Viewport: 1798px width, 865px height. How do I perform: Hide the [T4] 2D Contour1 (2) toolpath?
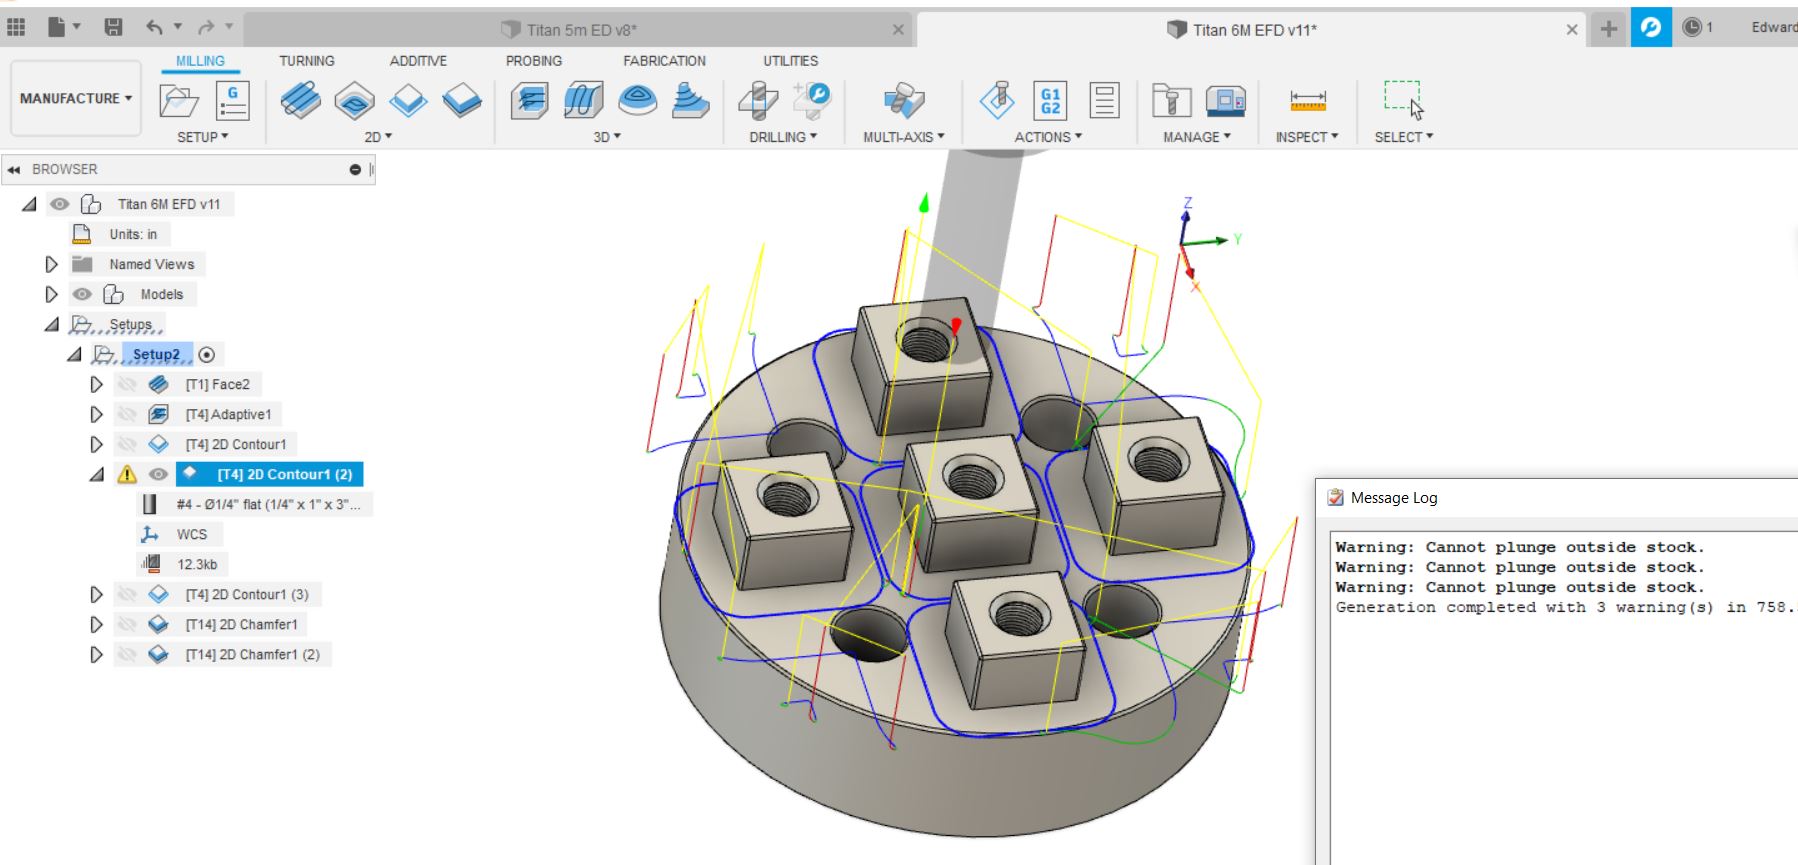click(158, 475)
